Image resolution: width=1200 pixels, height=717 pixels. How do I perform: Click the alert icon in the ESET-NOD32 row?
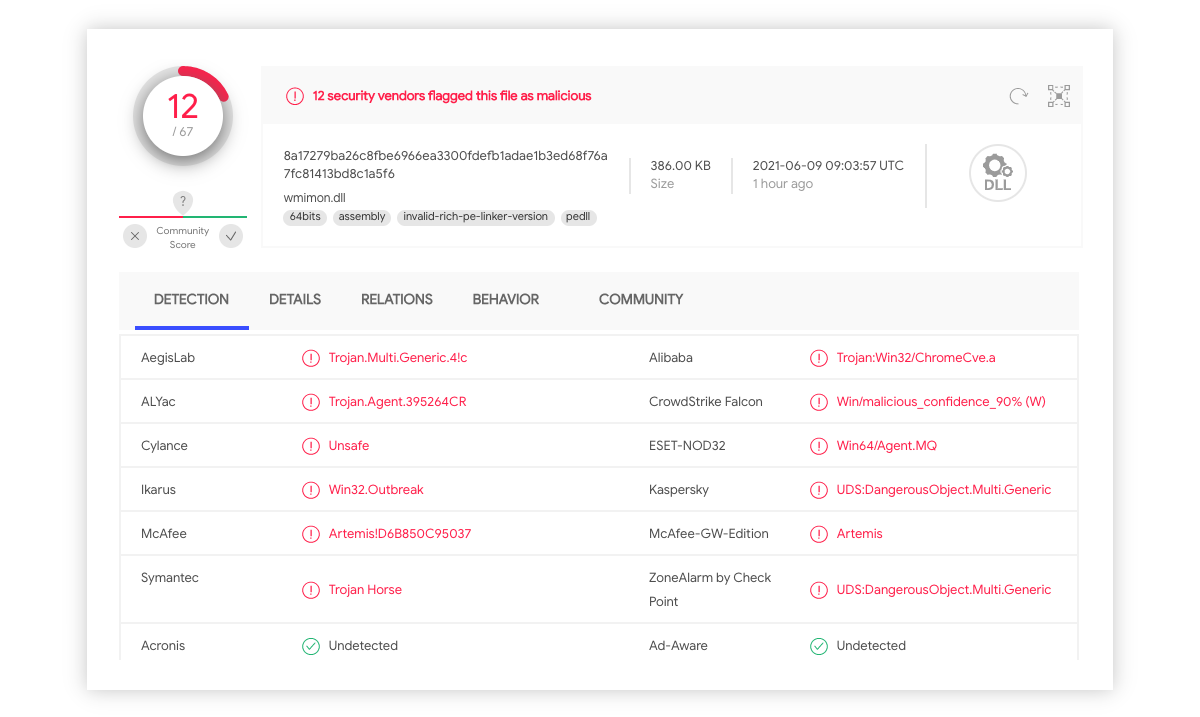tap(819, 446)
